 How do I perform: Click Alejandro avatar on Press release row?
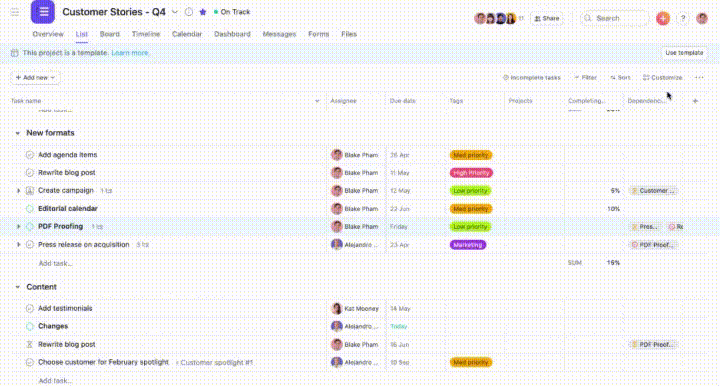click(x=337, y=245)
